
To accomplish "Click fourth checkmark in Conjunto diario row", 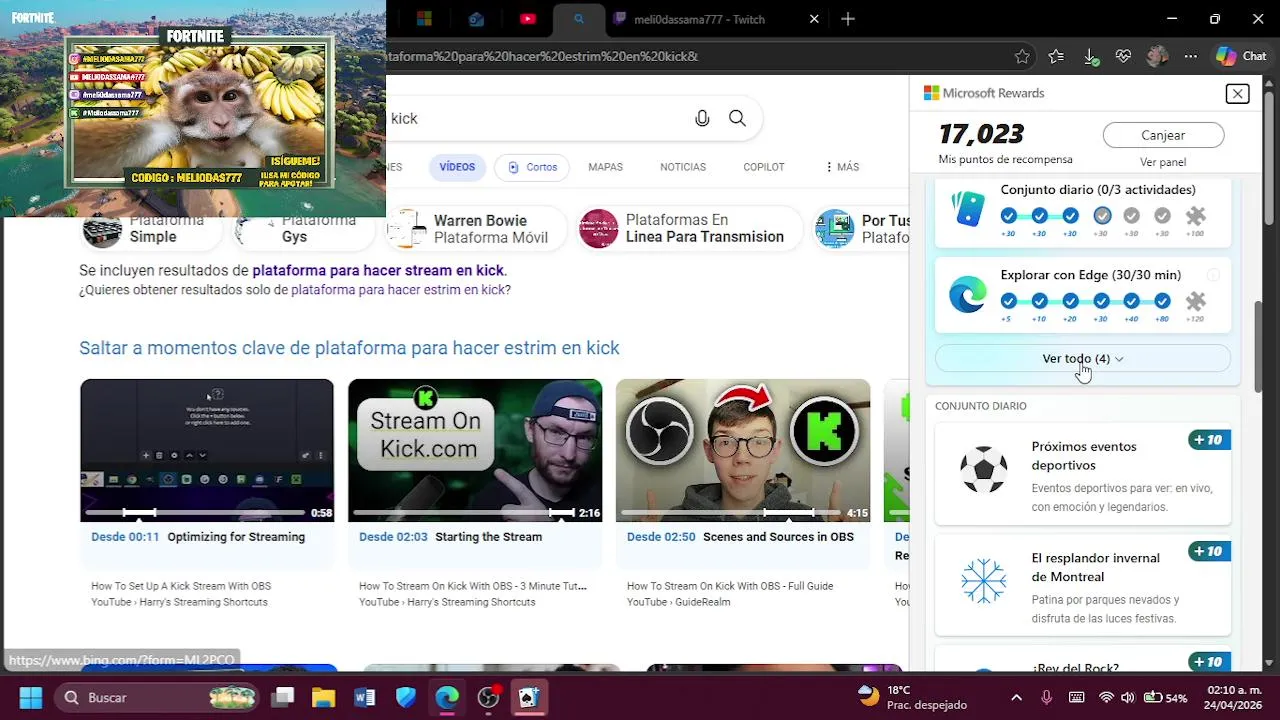I will (1102, 216).
